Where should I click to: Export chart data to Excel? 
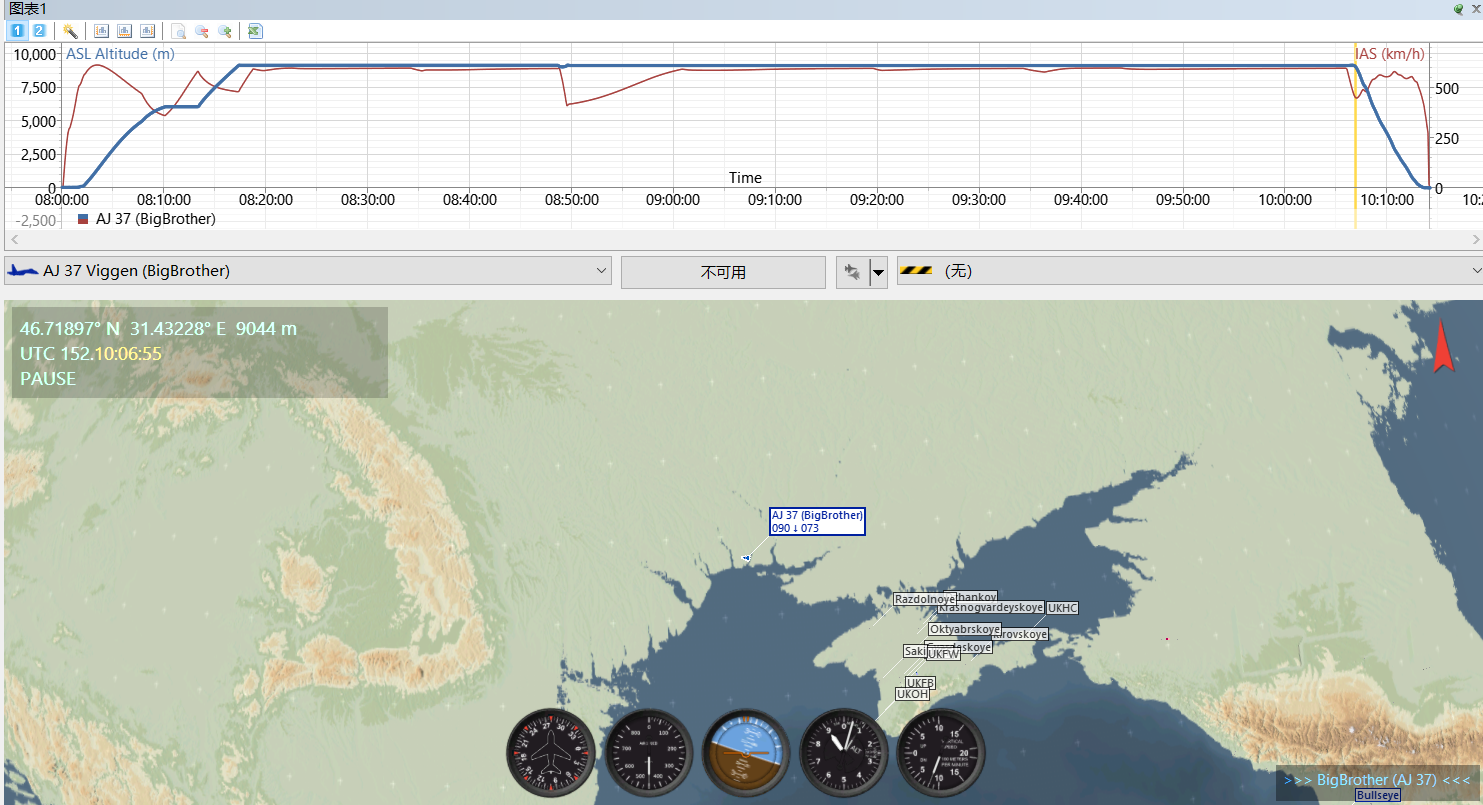click(255, 31)
